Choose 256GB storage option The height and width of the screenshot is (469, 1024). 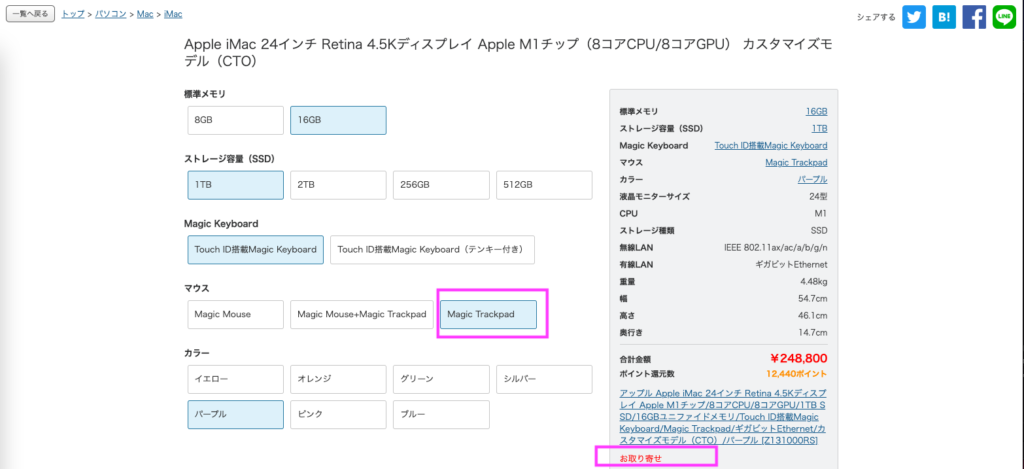tap(441, 185)
